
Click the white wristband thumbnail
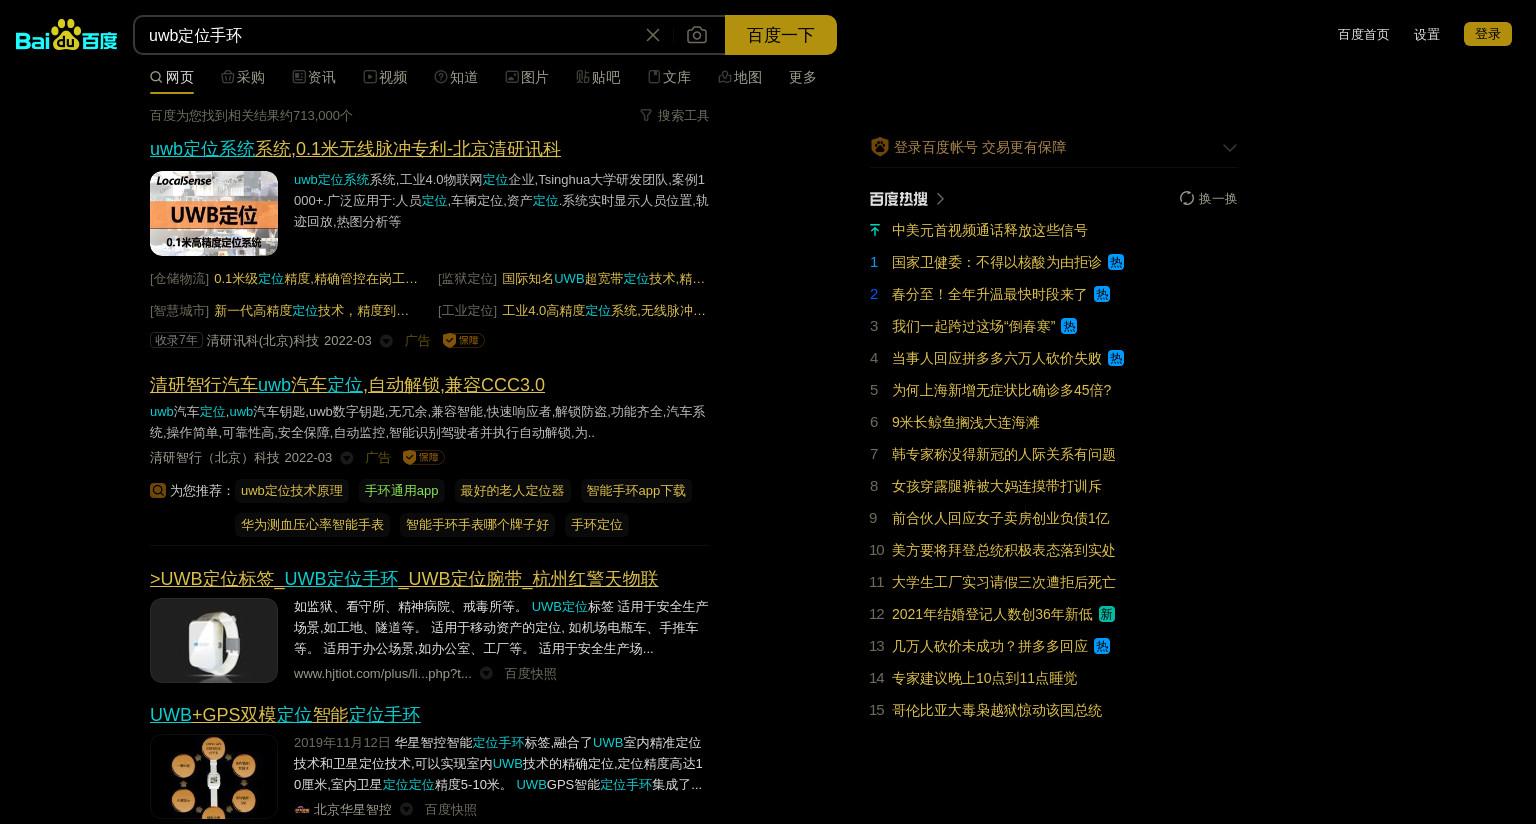214,641
